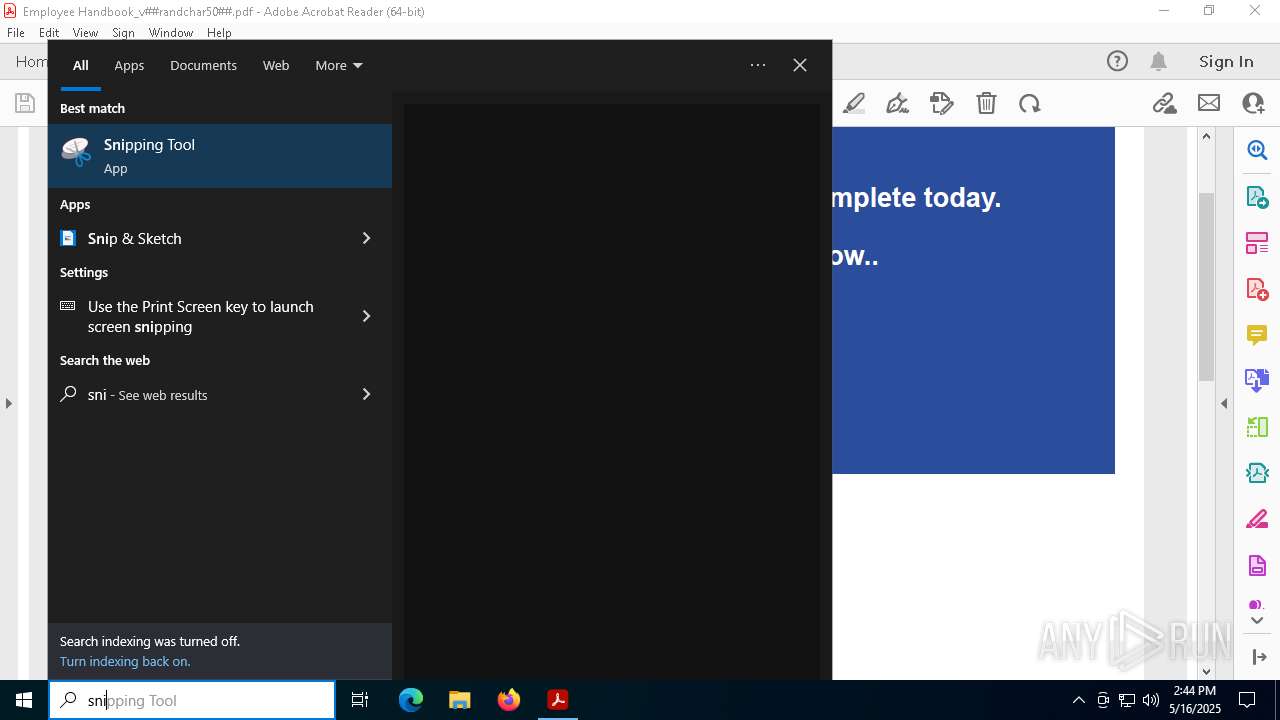Screen dimensions: 1280x720
Task: Click the Save disk icon in Acrobat
Action: (x=24, y=103)
